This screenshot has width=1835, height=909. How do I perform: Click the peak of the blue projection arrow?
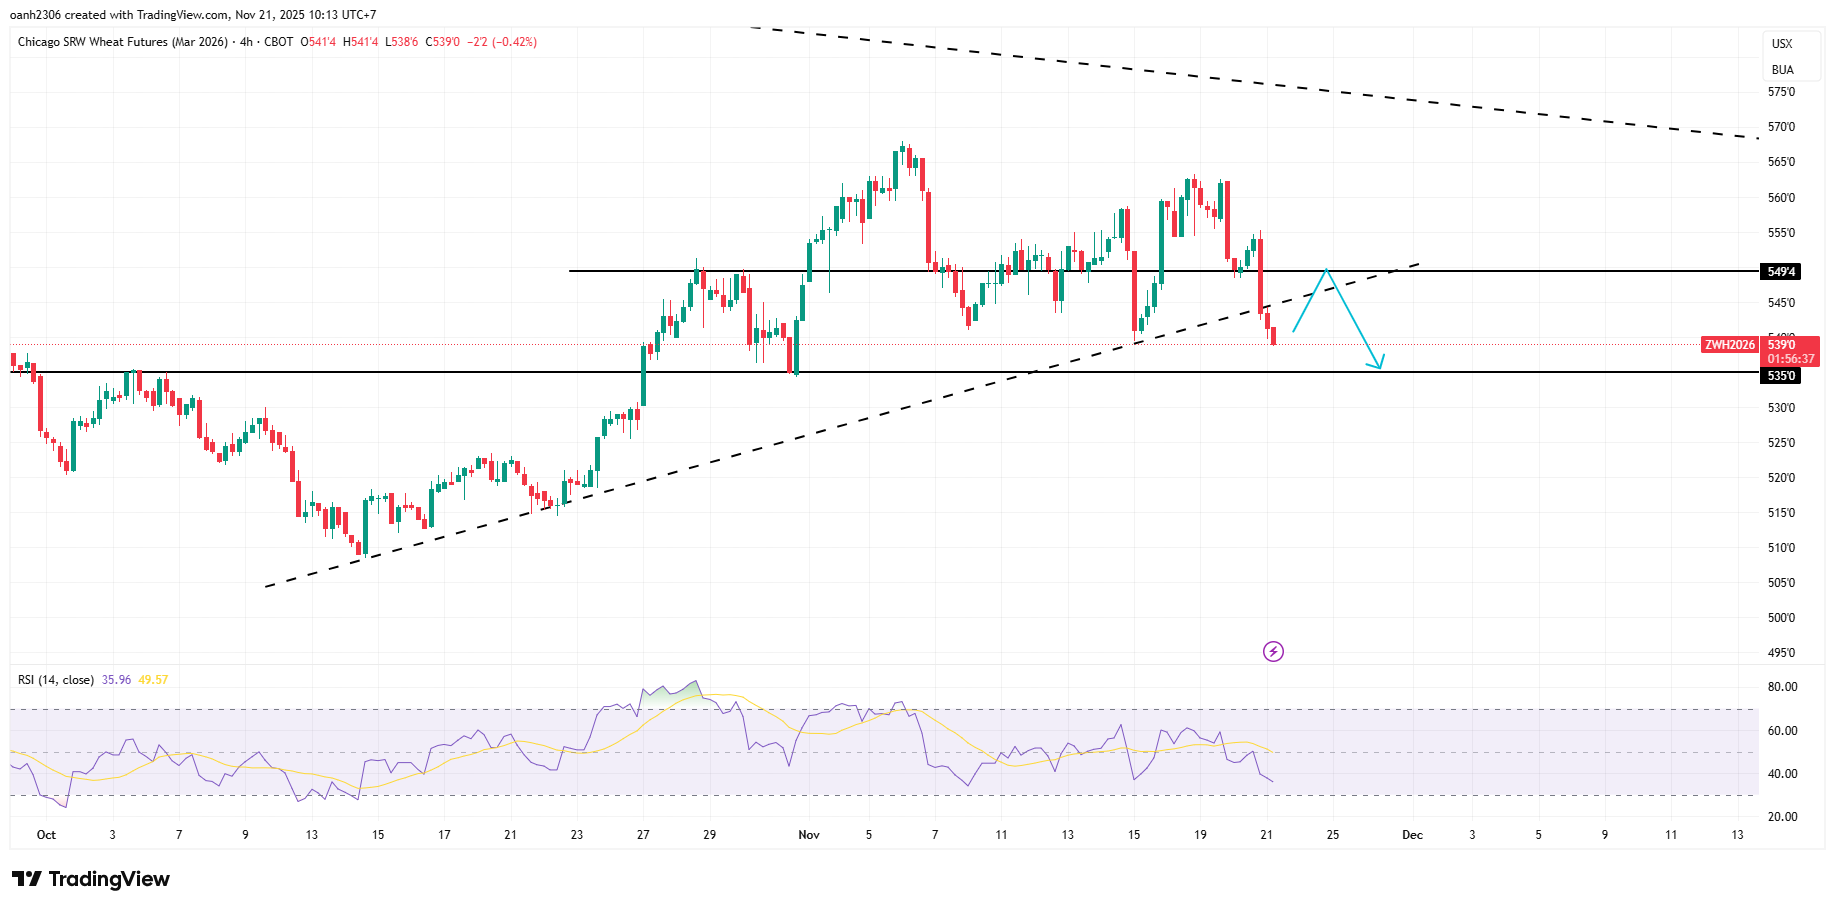1326,270
